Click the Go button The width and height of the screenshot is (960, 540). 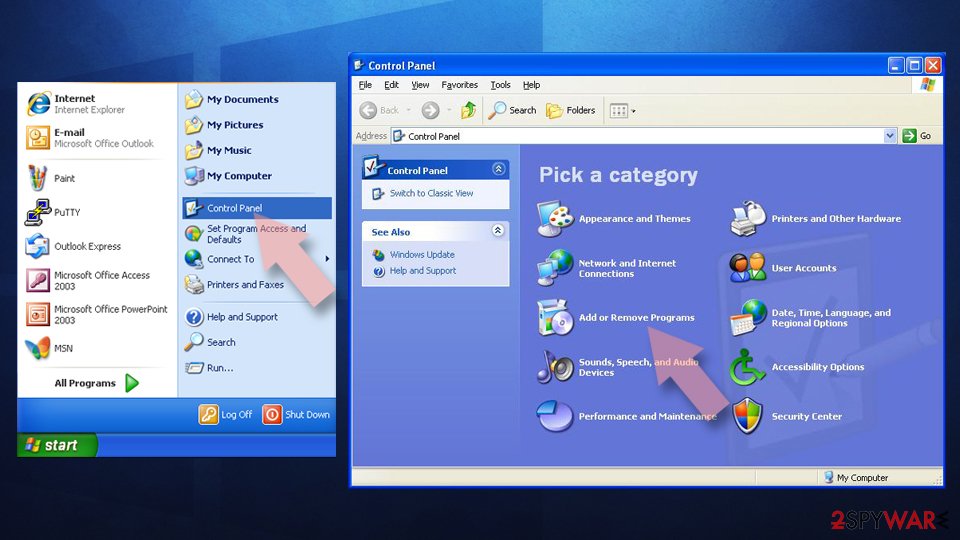pyautogui.click(x=917, y=136)
